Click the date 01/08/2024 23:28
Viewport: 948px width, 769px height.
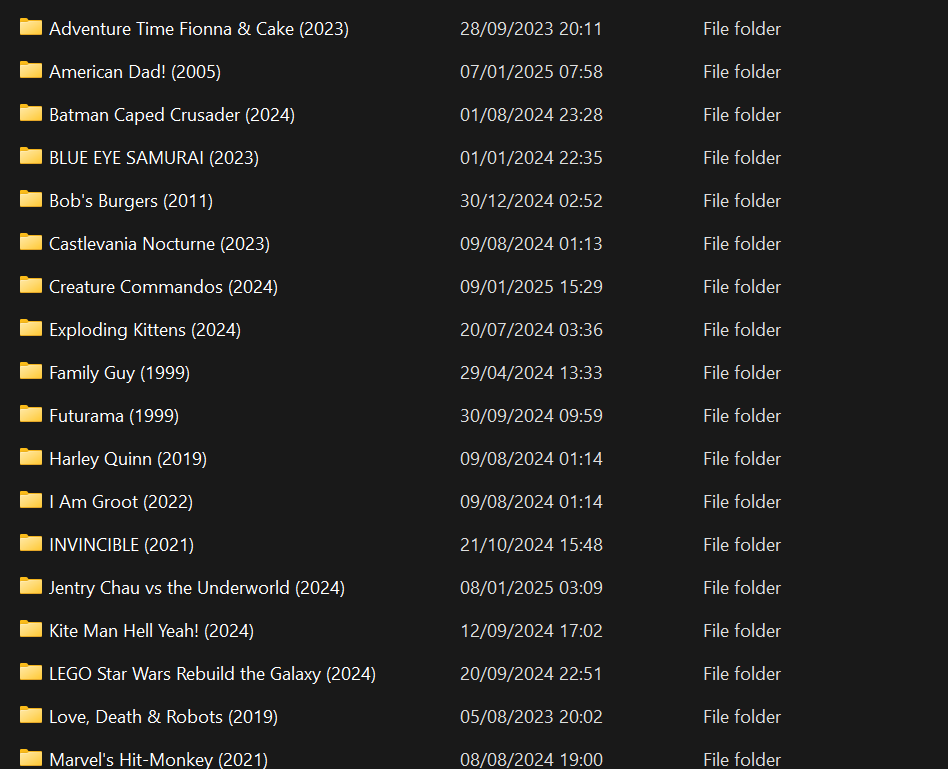tap(531, 115)
